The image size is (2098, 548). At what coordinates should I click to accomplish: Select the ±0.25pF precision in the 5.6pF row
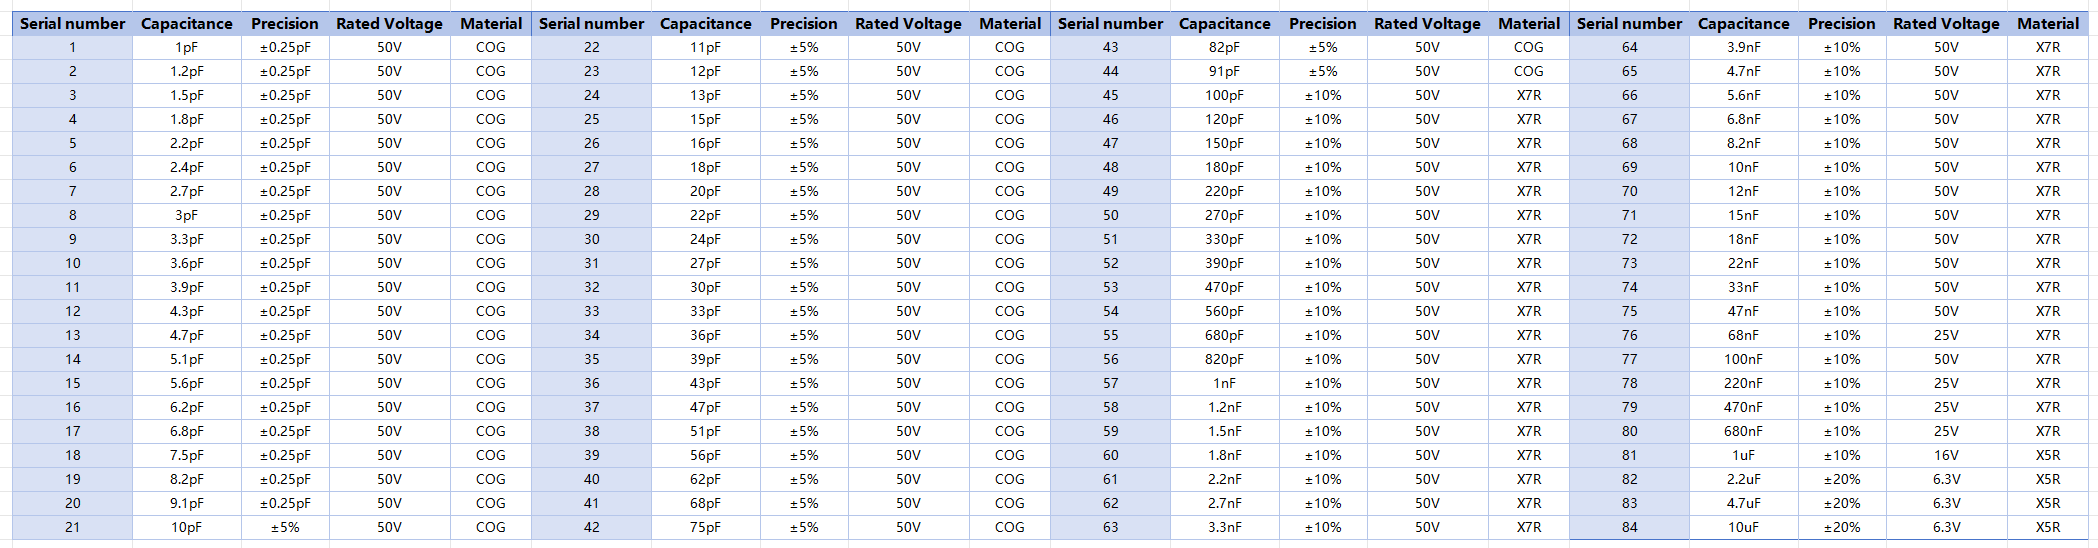pyautogui.click(x=285, y=383)
